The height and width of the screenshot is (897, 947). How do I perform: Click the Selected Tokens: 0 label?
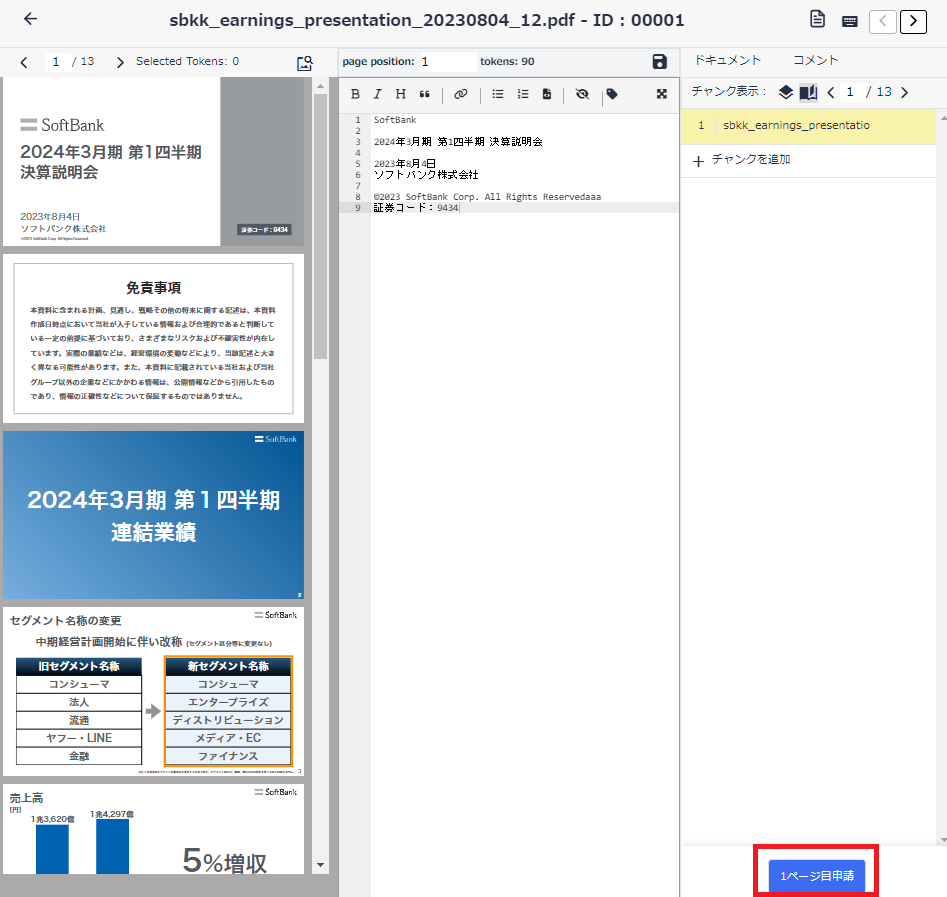187,61
